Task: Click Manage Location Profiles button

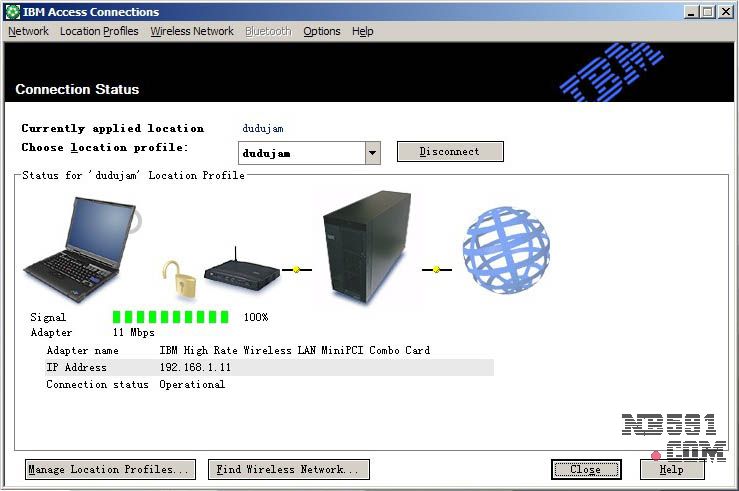Action: 110,469
